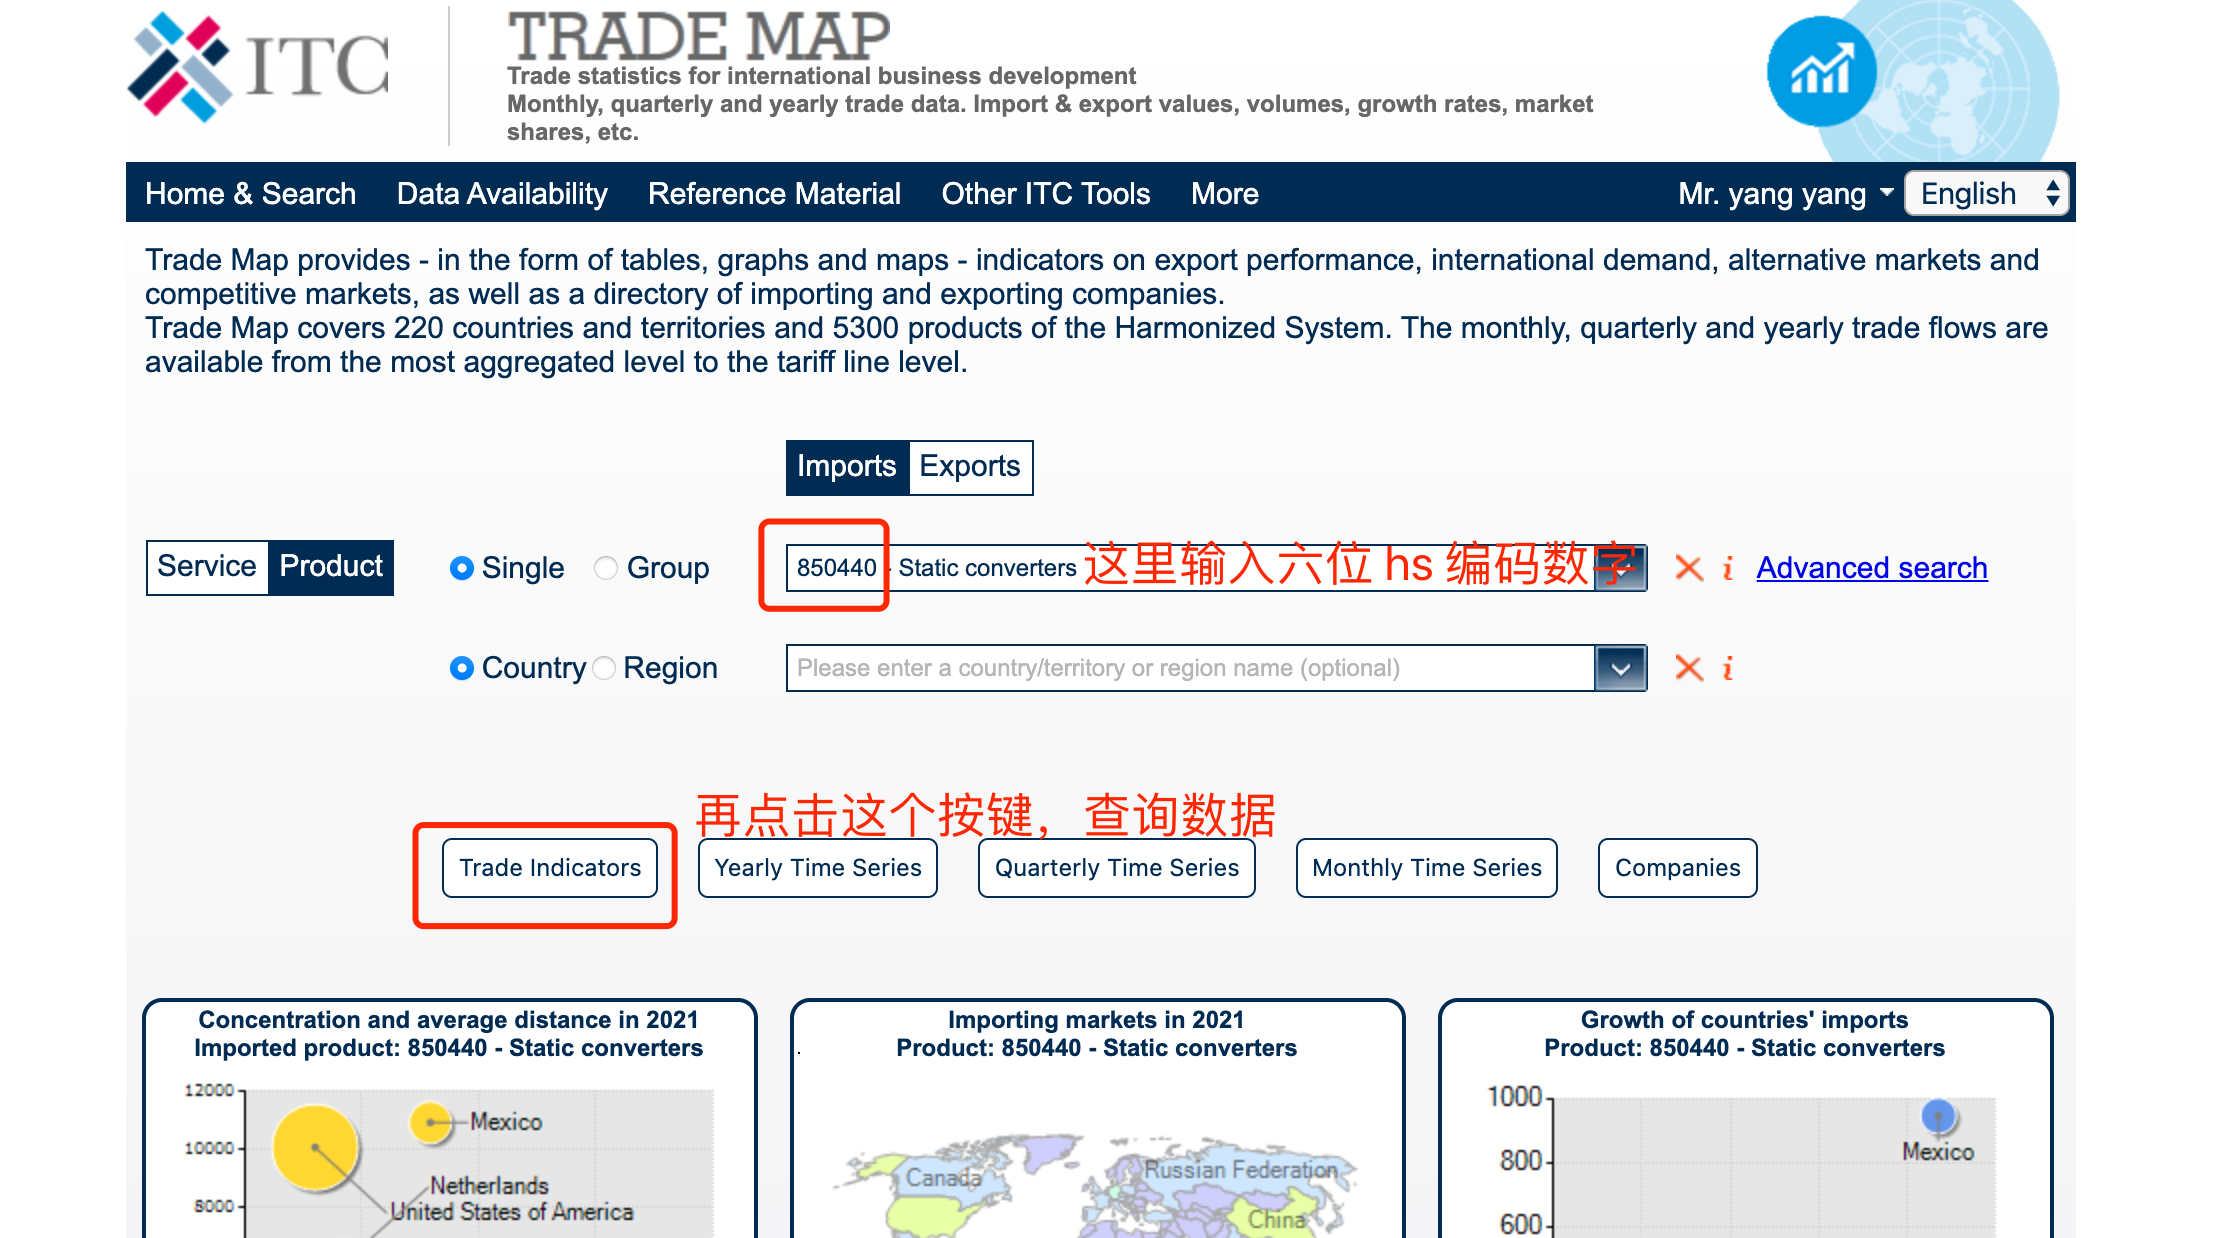Open the More menu
This screenshot has height=1238, width=2214.
[1225, 194]
